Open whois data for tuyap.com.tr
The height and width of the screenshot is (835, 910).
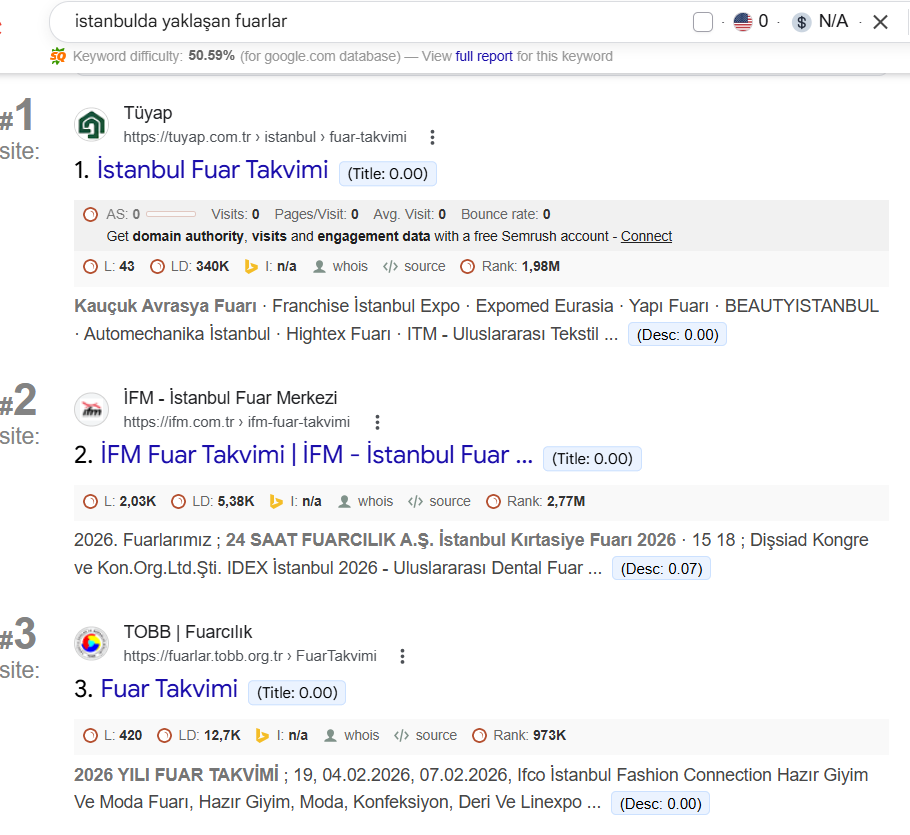click(x=349, y=266)
